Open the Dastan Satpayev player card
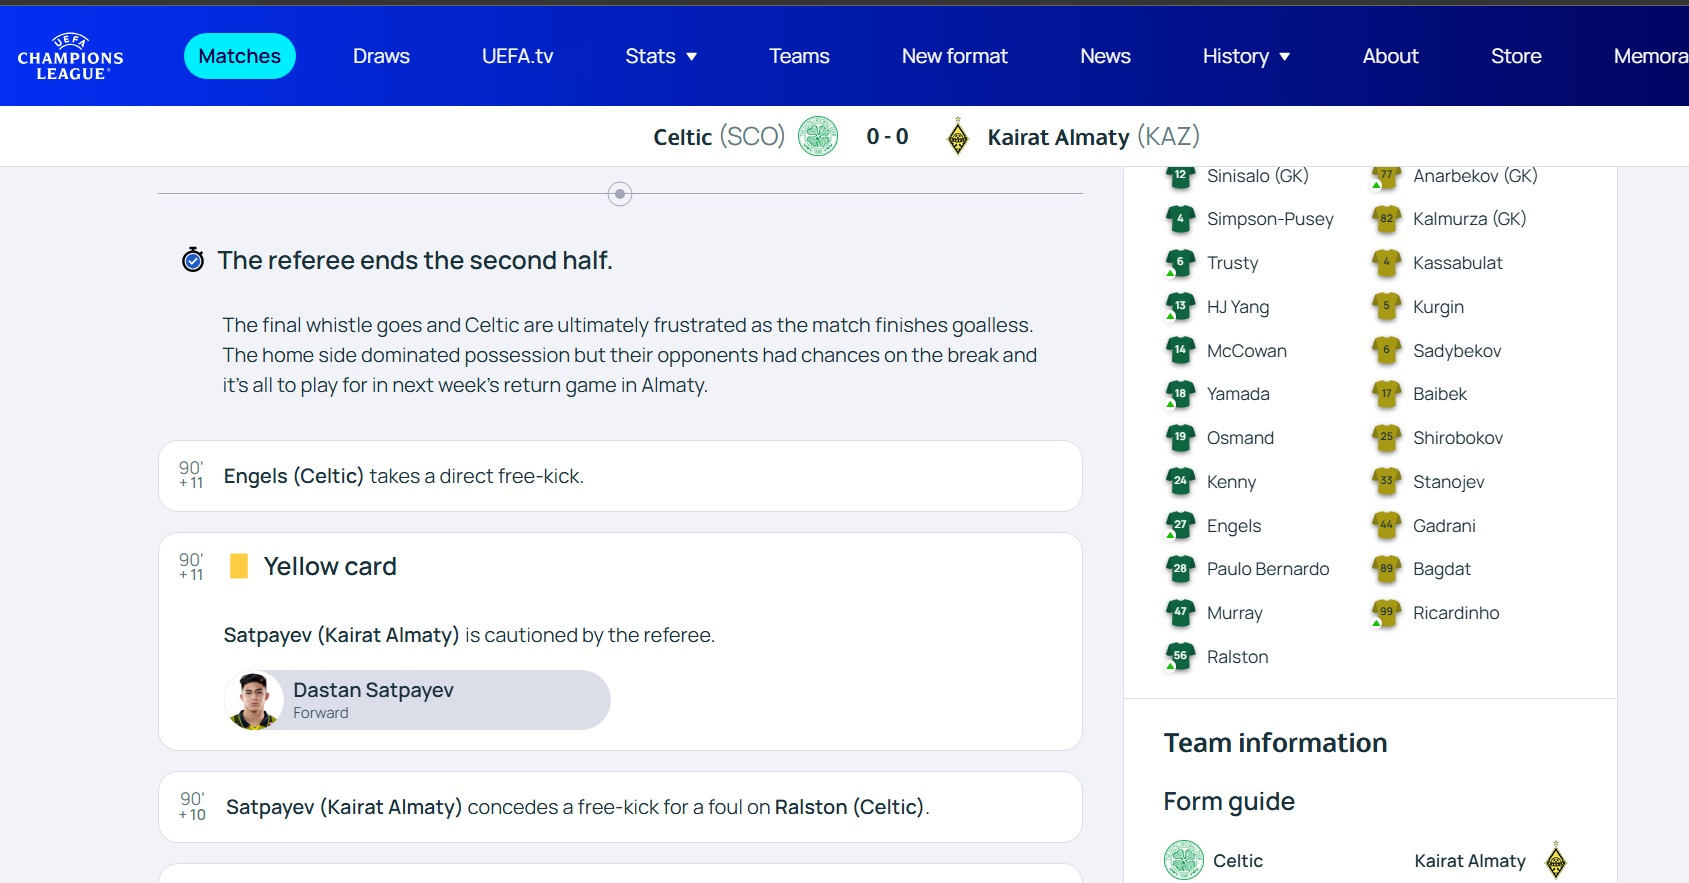This screenshot has width=1689, height=883. [417, 700]
